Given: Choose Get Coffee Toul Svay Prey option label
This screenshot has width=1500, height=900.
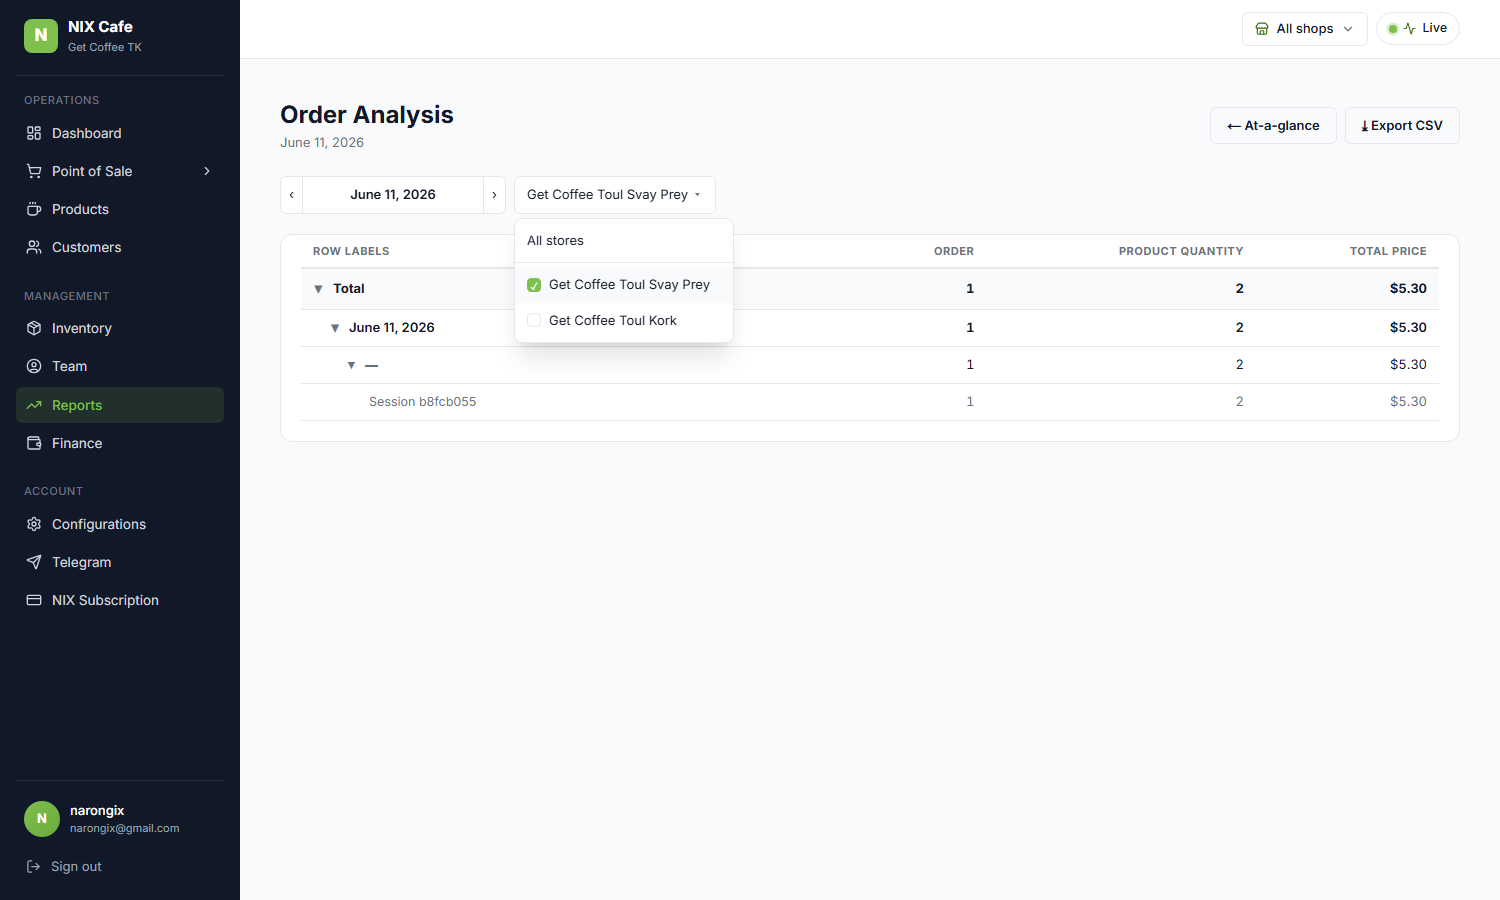Looking at the screenshot, I should pyautogui.click(x=629, y=285).
